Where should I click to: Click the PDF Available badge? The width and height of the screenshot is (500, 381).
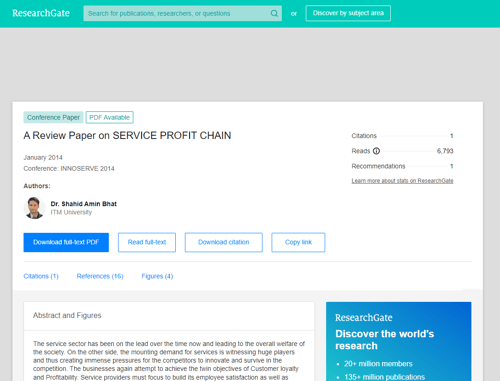[x=109, y=117]
